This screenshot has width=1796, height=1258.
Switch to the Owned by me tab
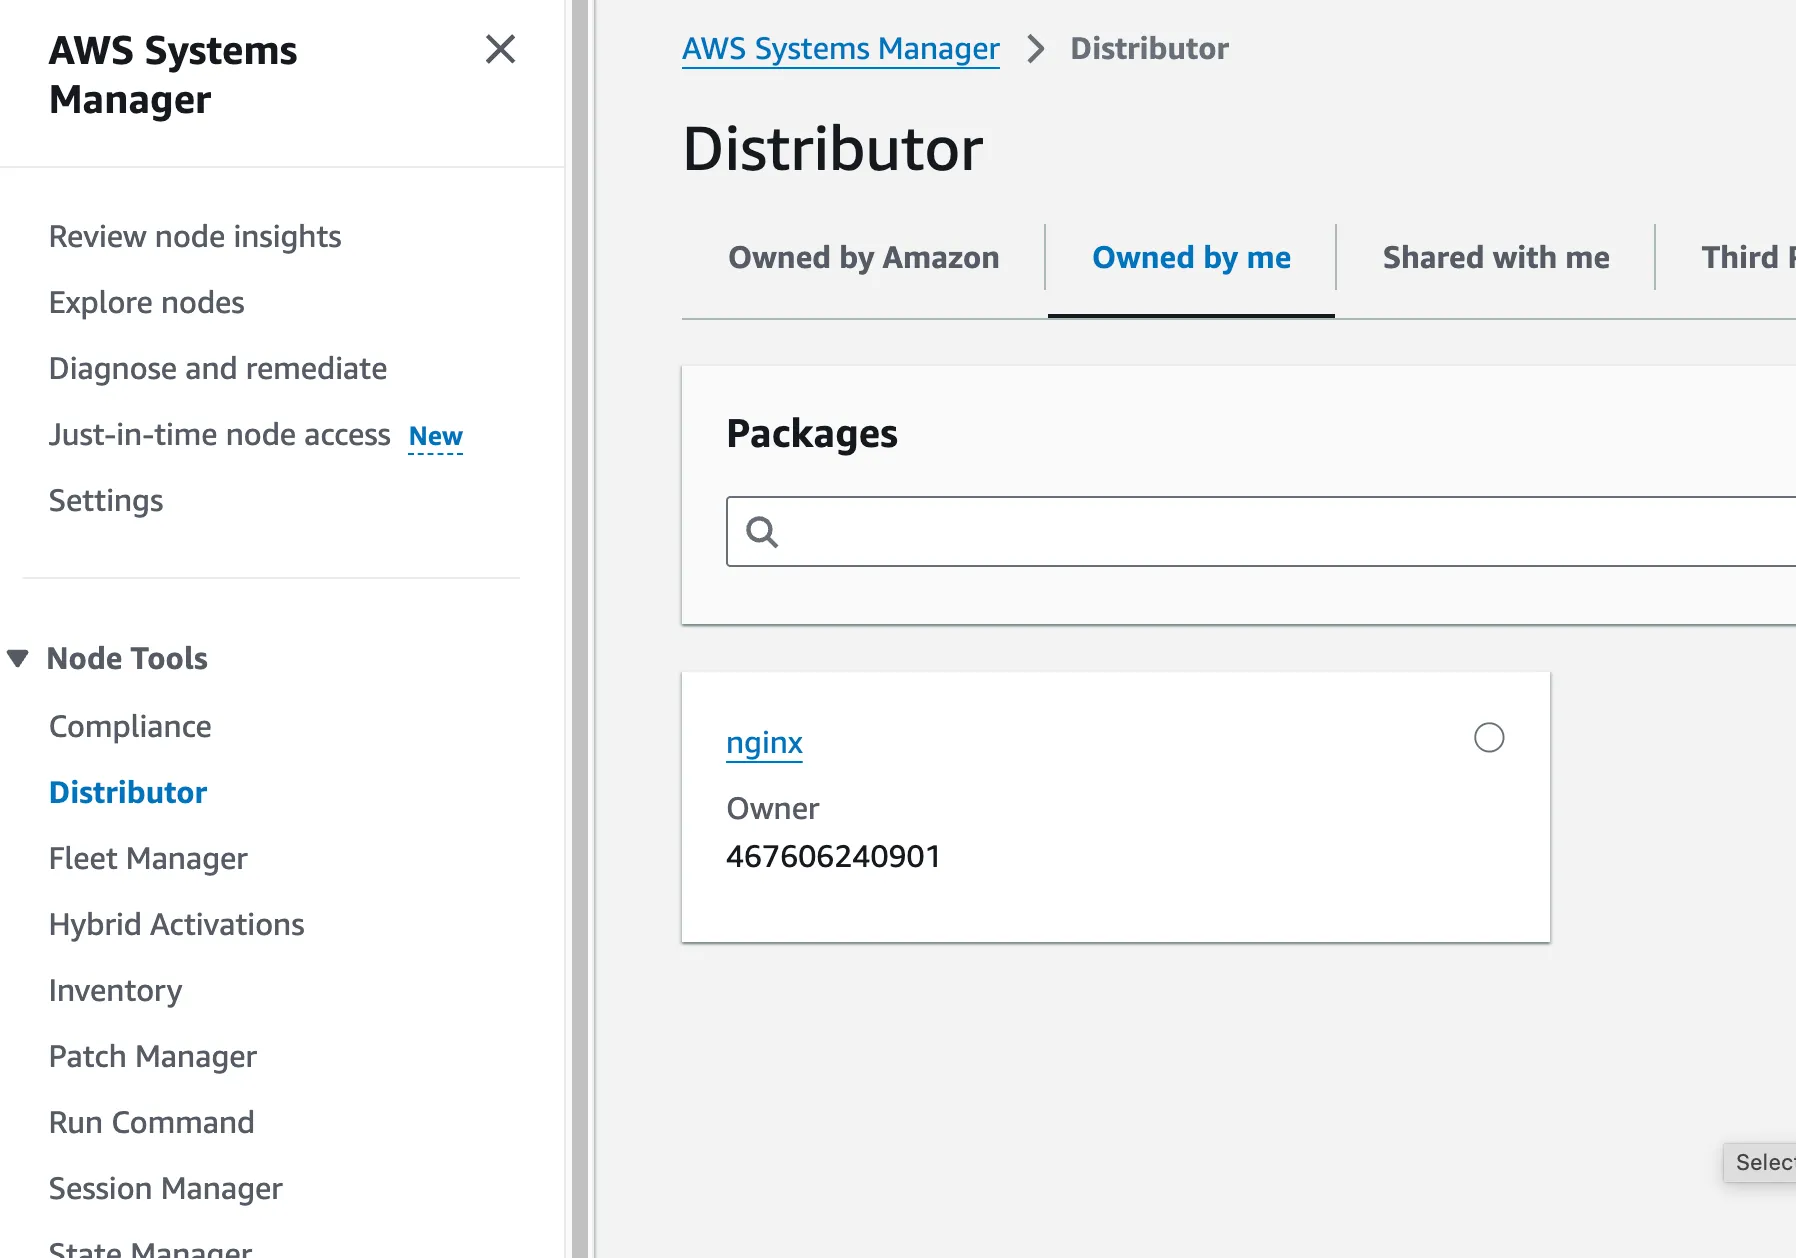coord(1191,258)
